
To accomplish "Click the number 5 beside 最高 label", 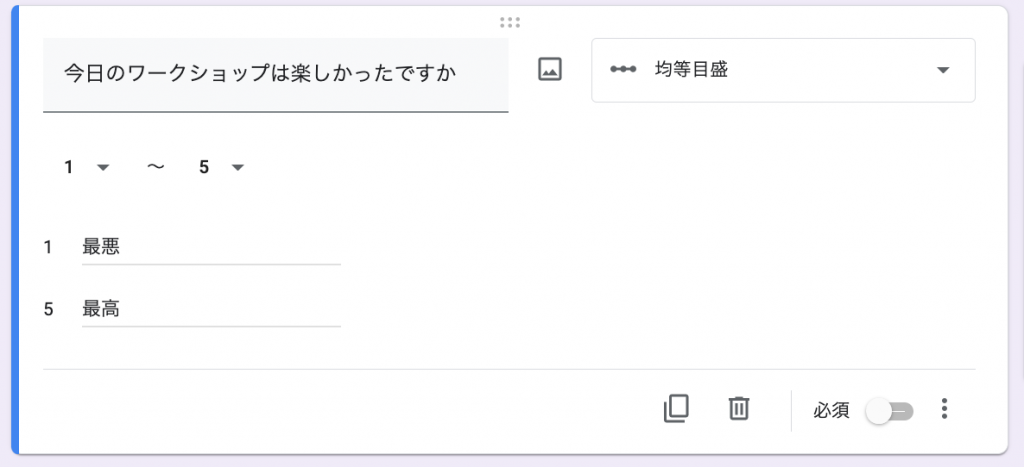I will point(48,310).
